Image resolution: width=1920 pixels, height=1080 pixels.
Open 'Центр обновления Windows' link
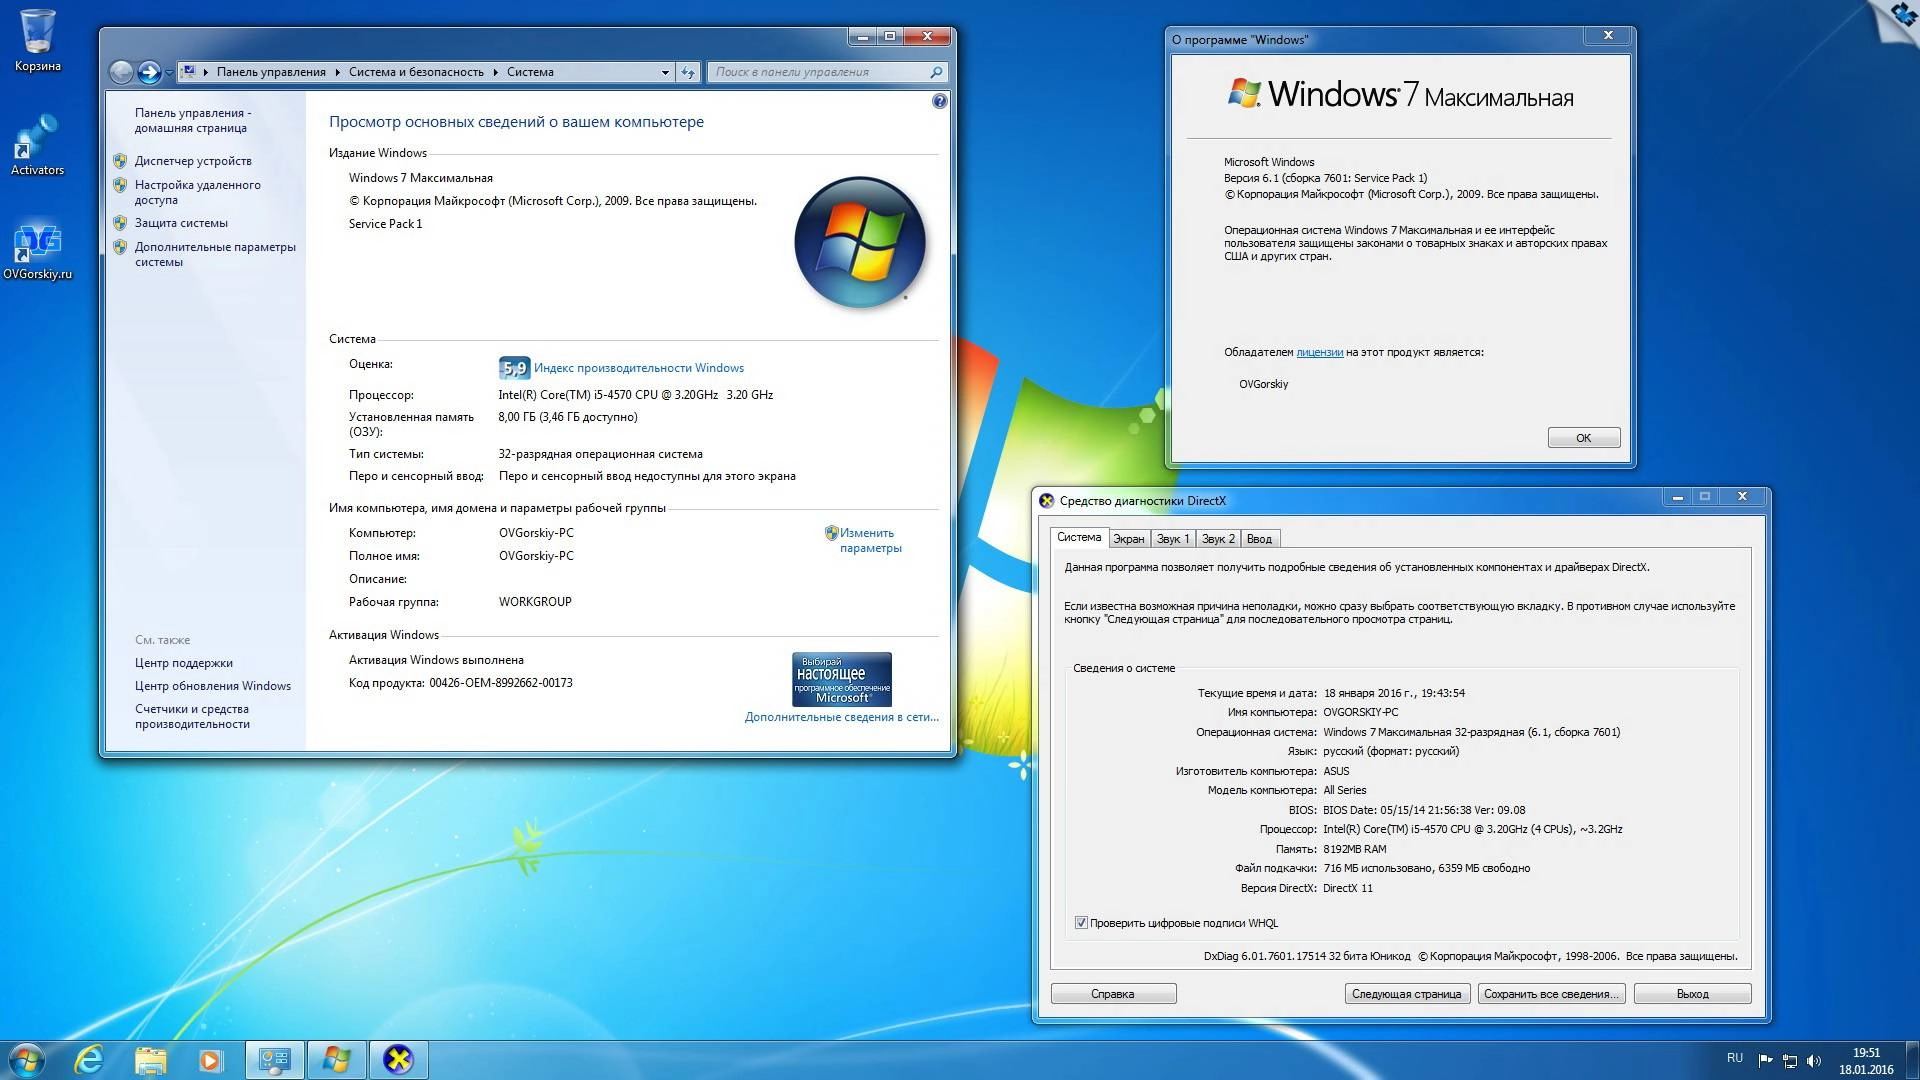[213, 686]
